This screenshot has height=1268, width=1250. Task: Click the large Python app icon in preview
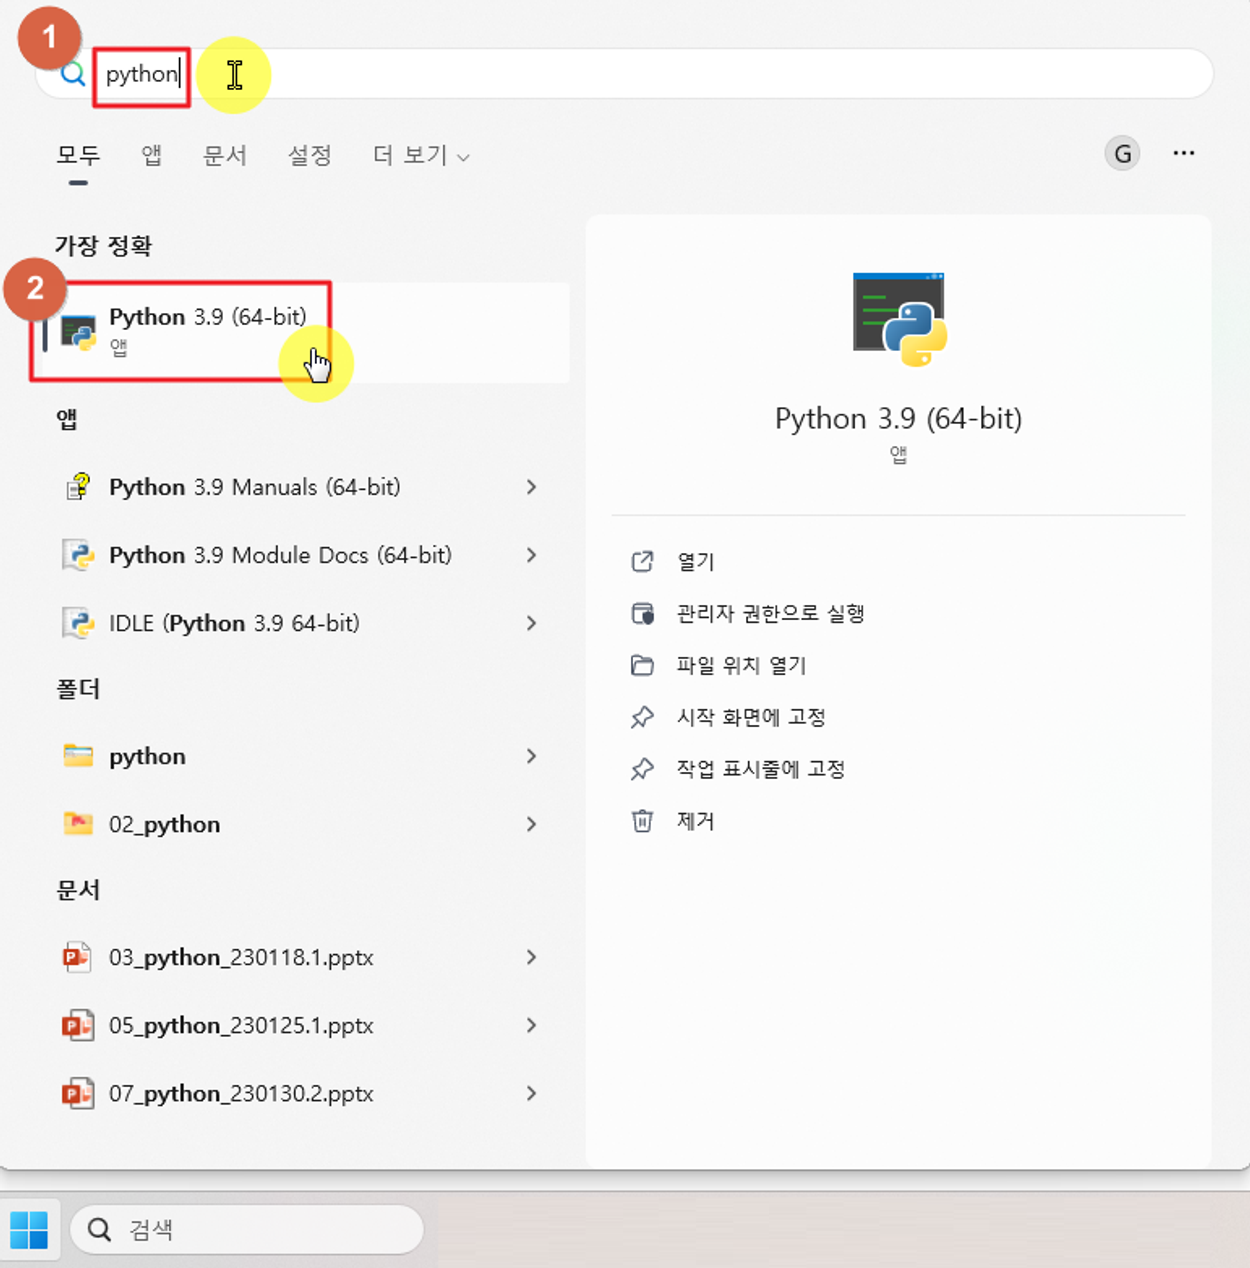coord(899,320)
